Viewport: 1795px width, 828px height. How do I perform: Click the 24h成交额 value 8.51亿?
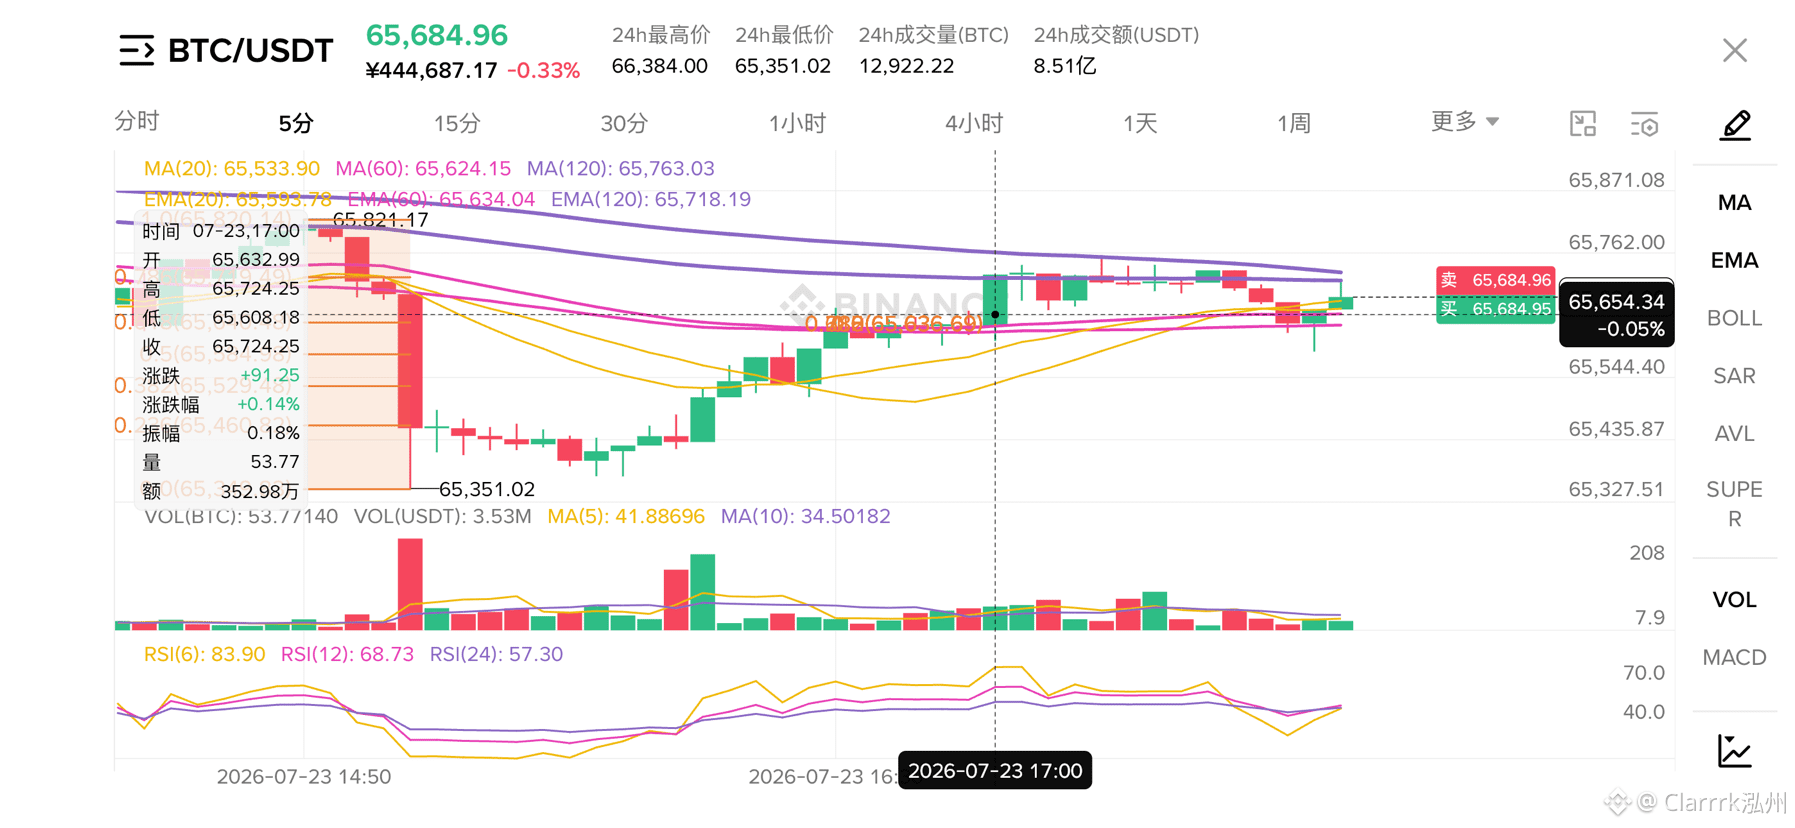coord(1065,66)
